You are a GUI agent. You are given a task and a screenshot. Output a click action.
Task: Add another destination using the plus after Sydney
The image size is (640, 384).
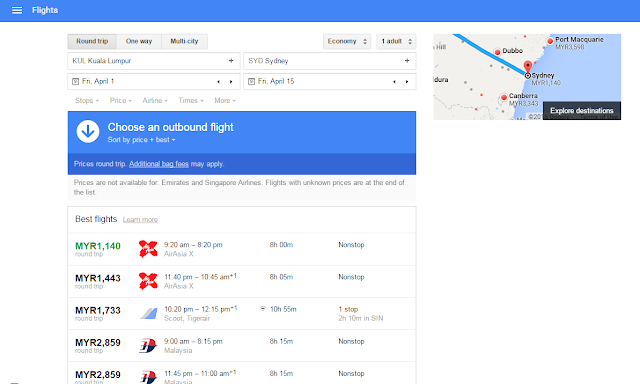407,61
